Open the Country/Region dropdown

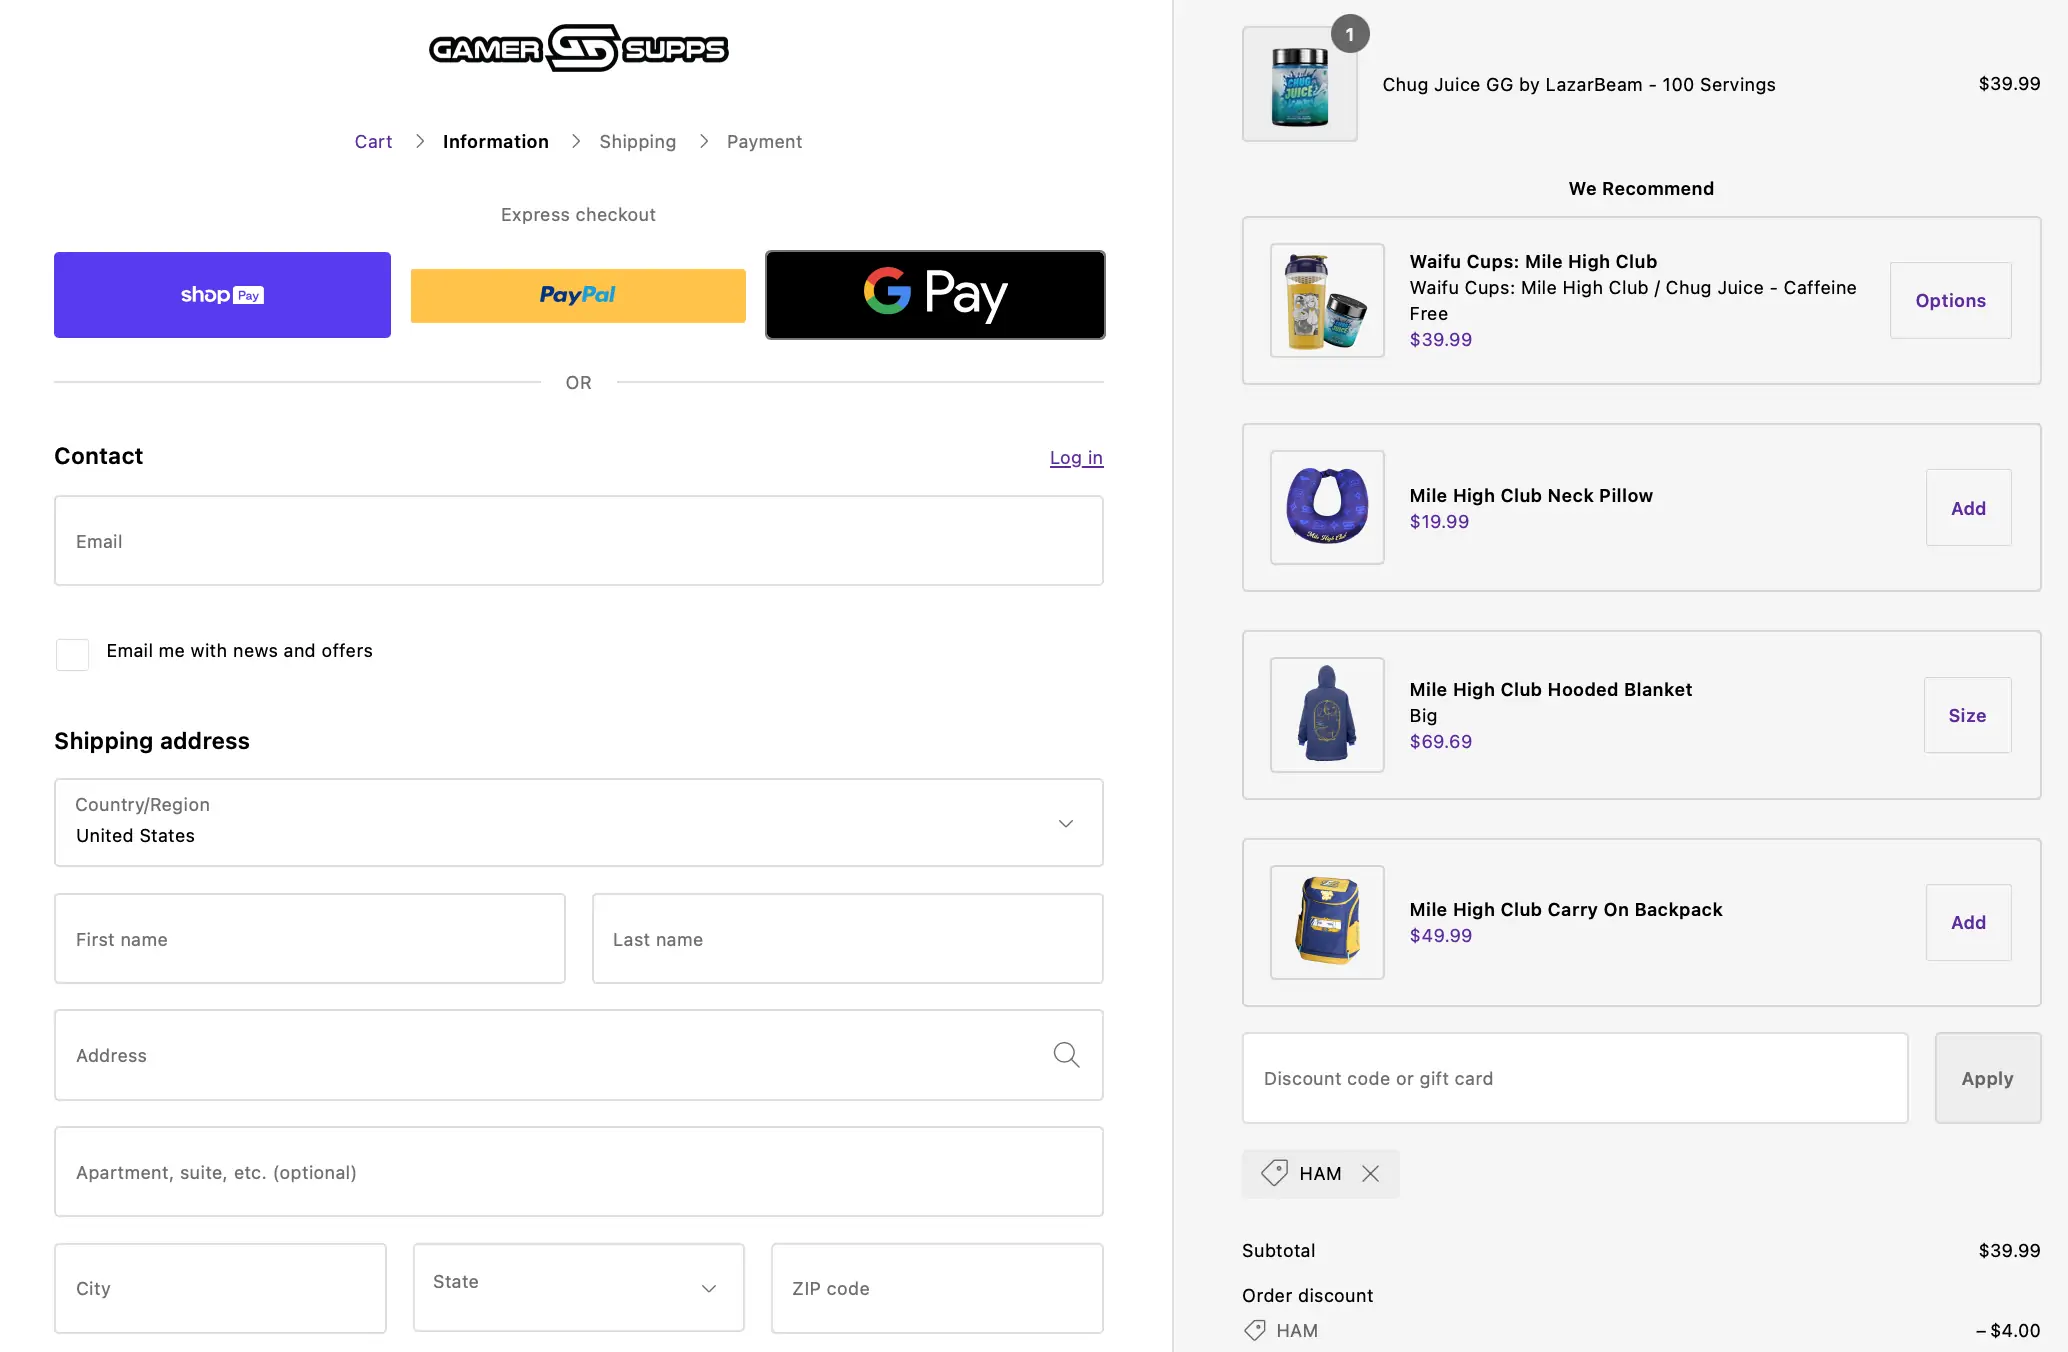pos(578,822)
